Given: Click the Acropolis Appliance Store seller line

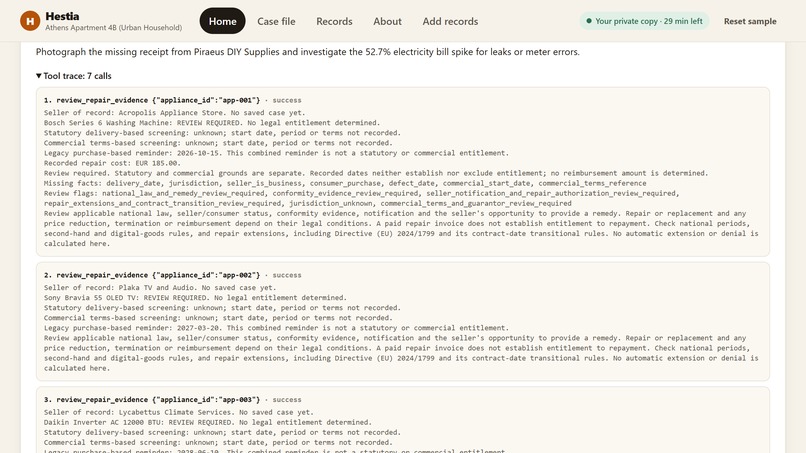Looking at the screenshot, I should point(174,113).
